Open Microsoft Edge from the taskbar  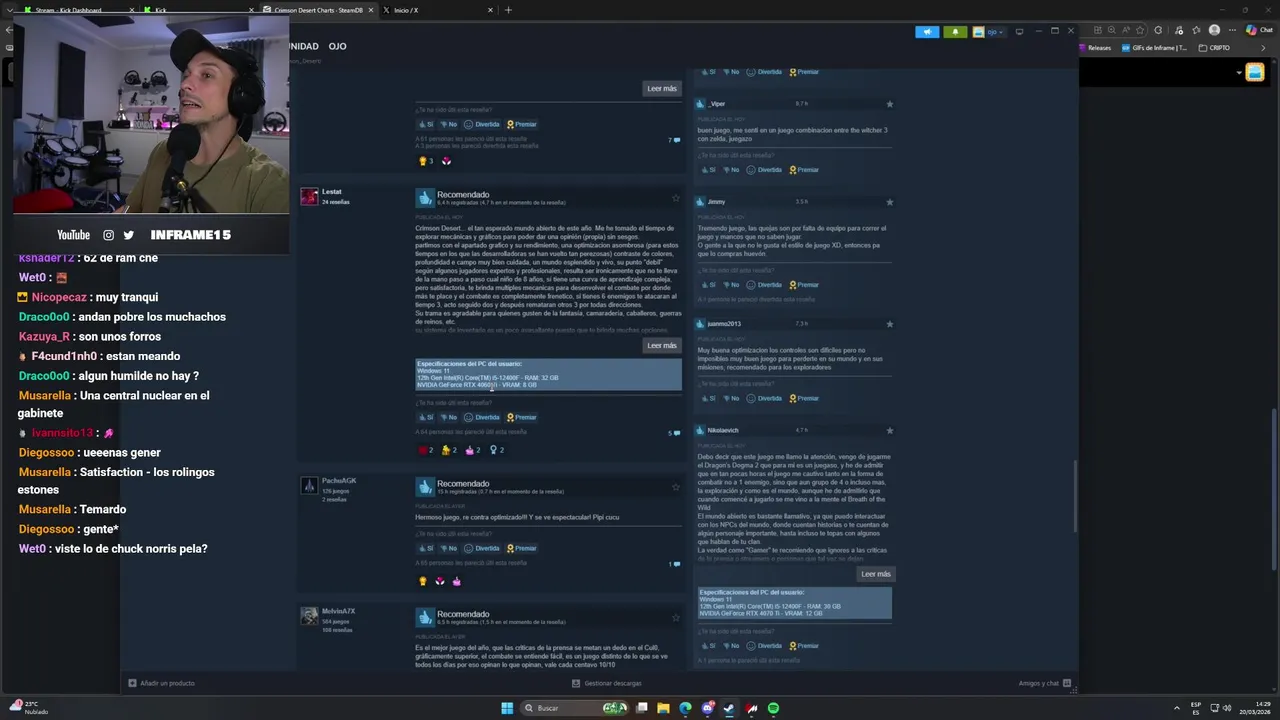point(685,708)
